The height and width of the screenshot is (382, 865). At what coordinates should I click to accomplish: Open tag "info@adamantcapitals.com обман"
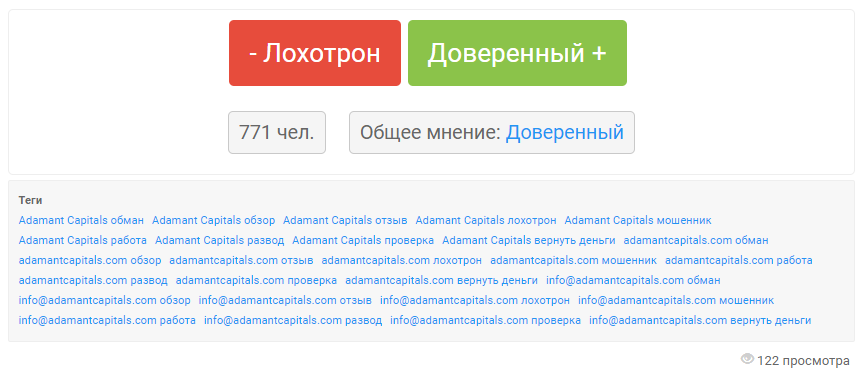[633, 280]
